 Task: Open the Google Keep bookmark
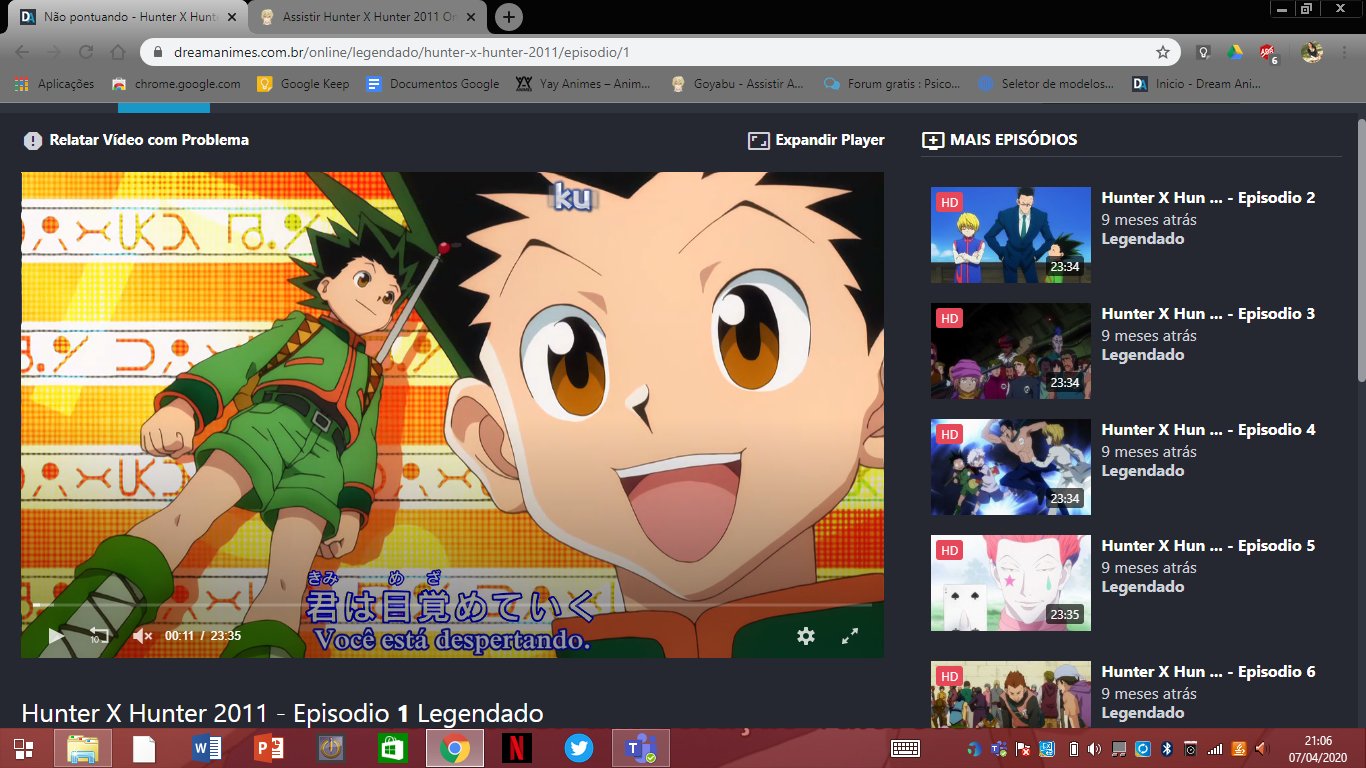pos(303,84)
